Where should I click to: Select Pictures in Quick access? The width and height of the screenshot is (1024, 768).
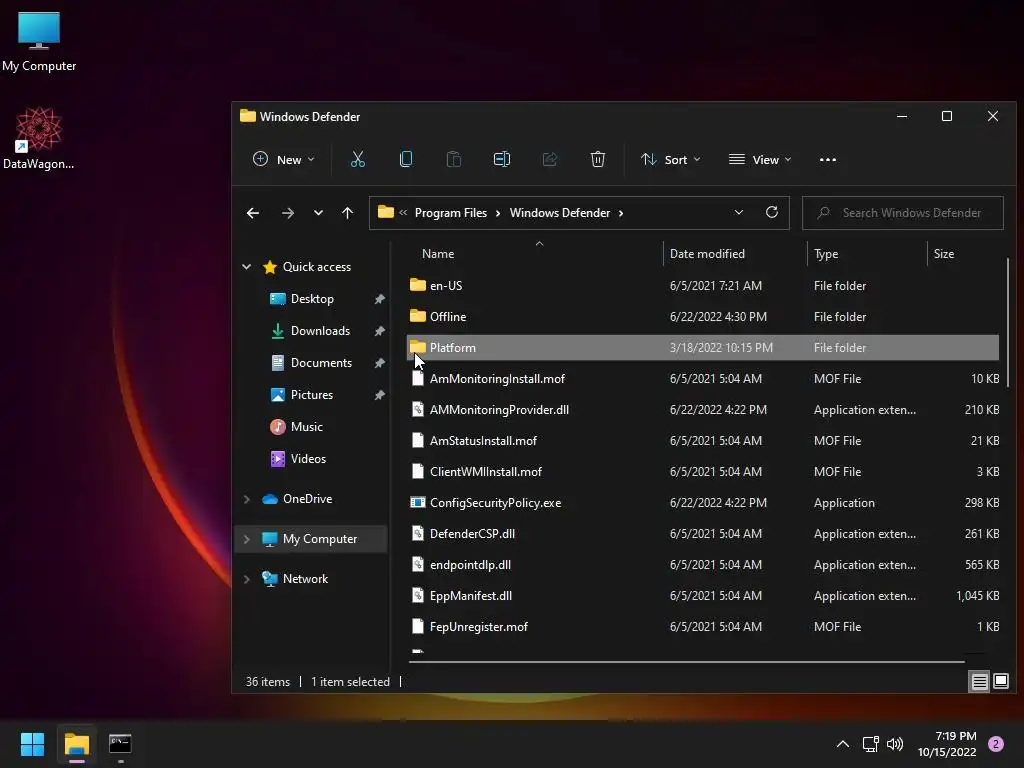(312, 395)
